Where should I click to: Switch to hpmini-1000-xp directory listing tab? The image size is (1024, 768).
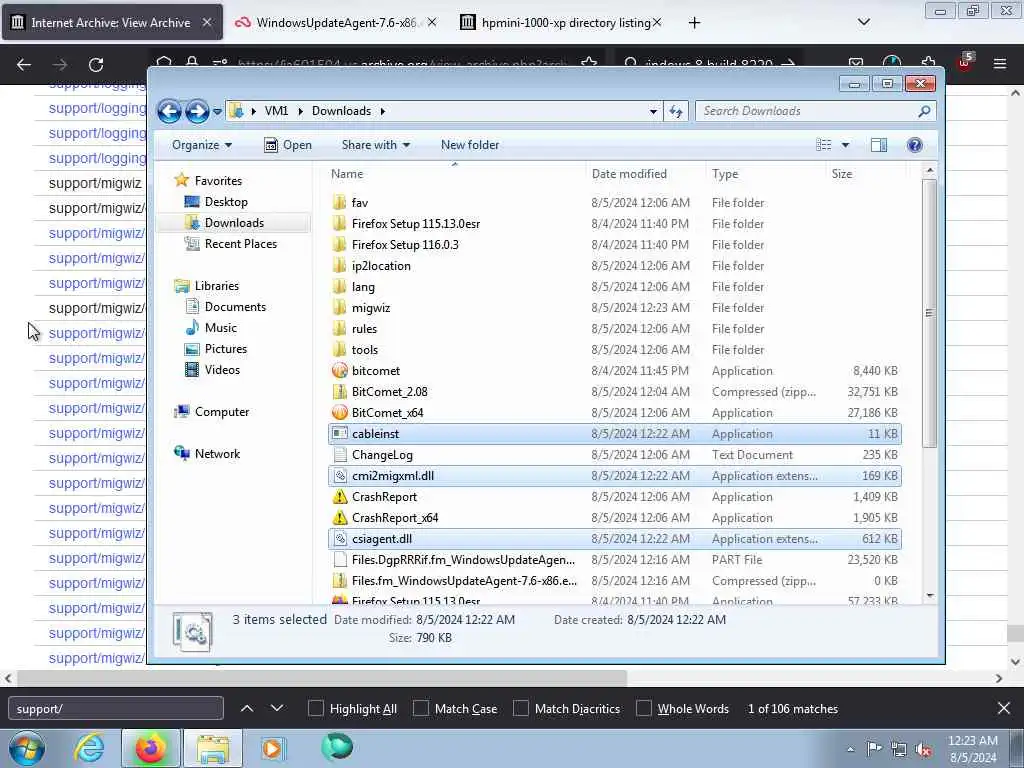(562, 22)
